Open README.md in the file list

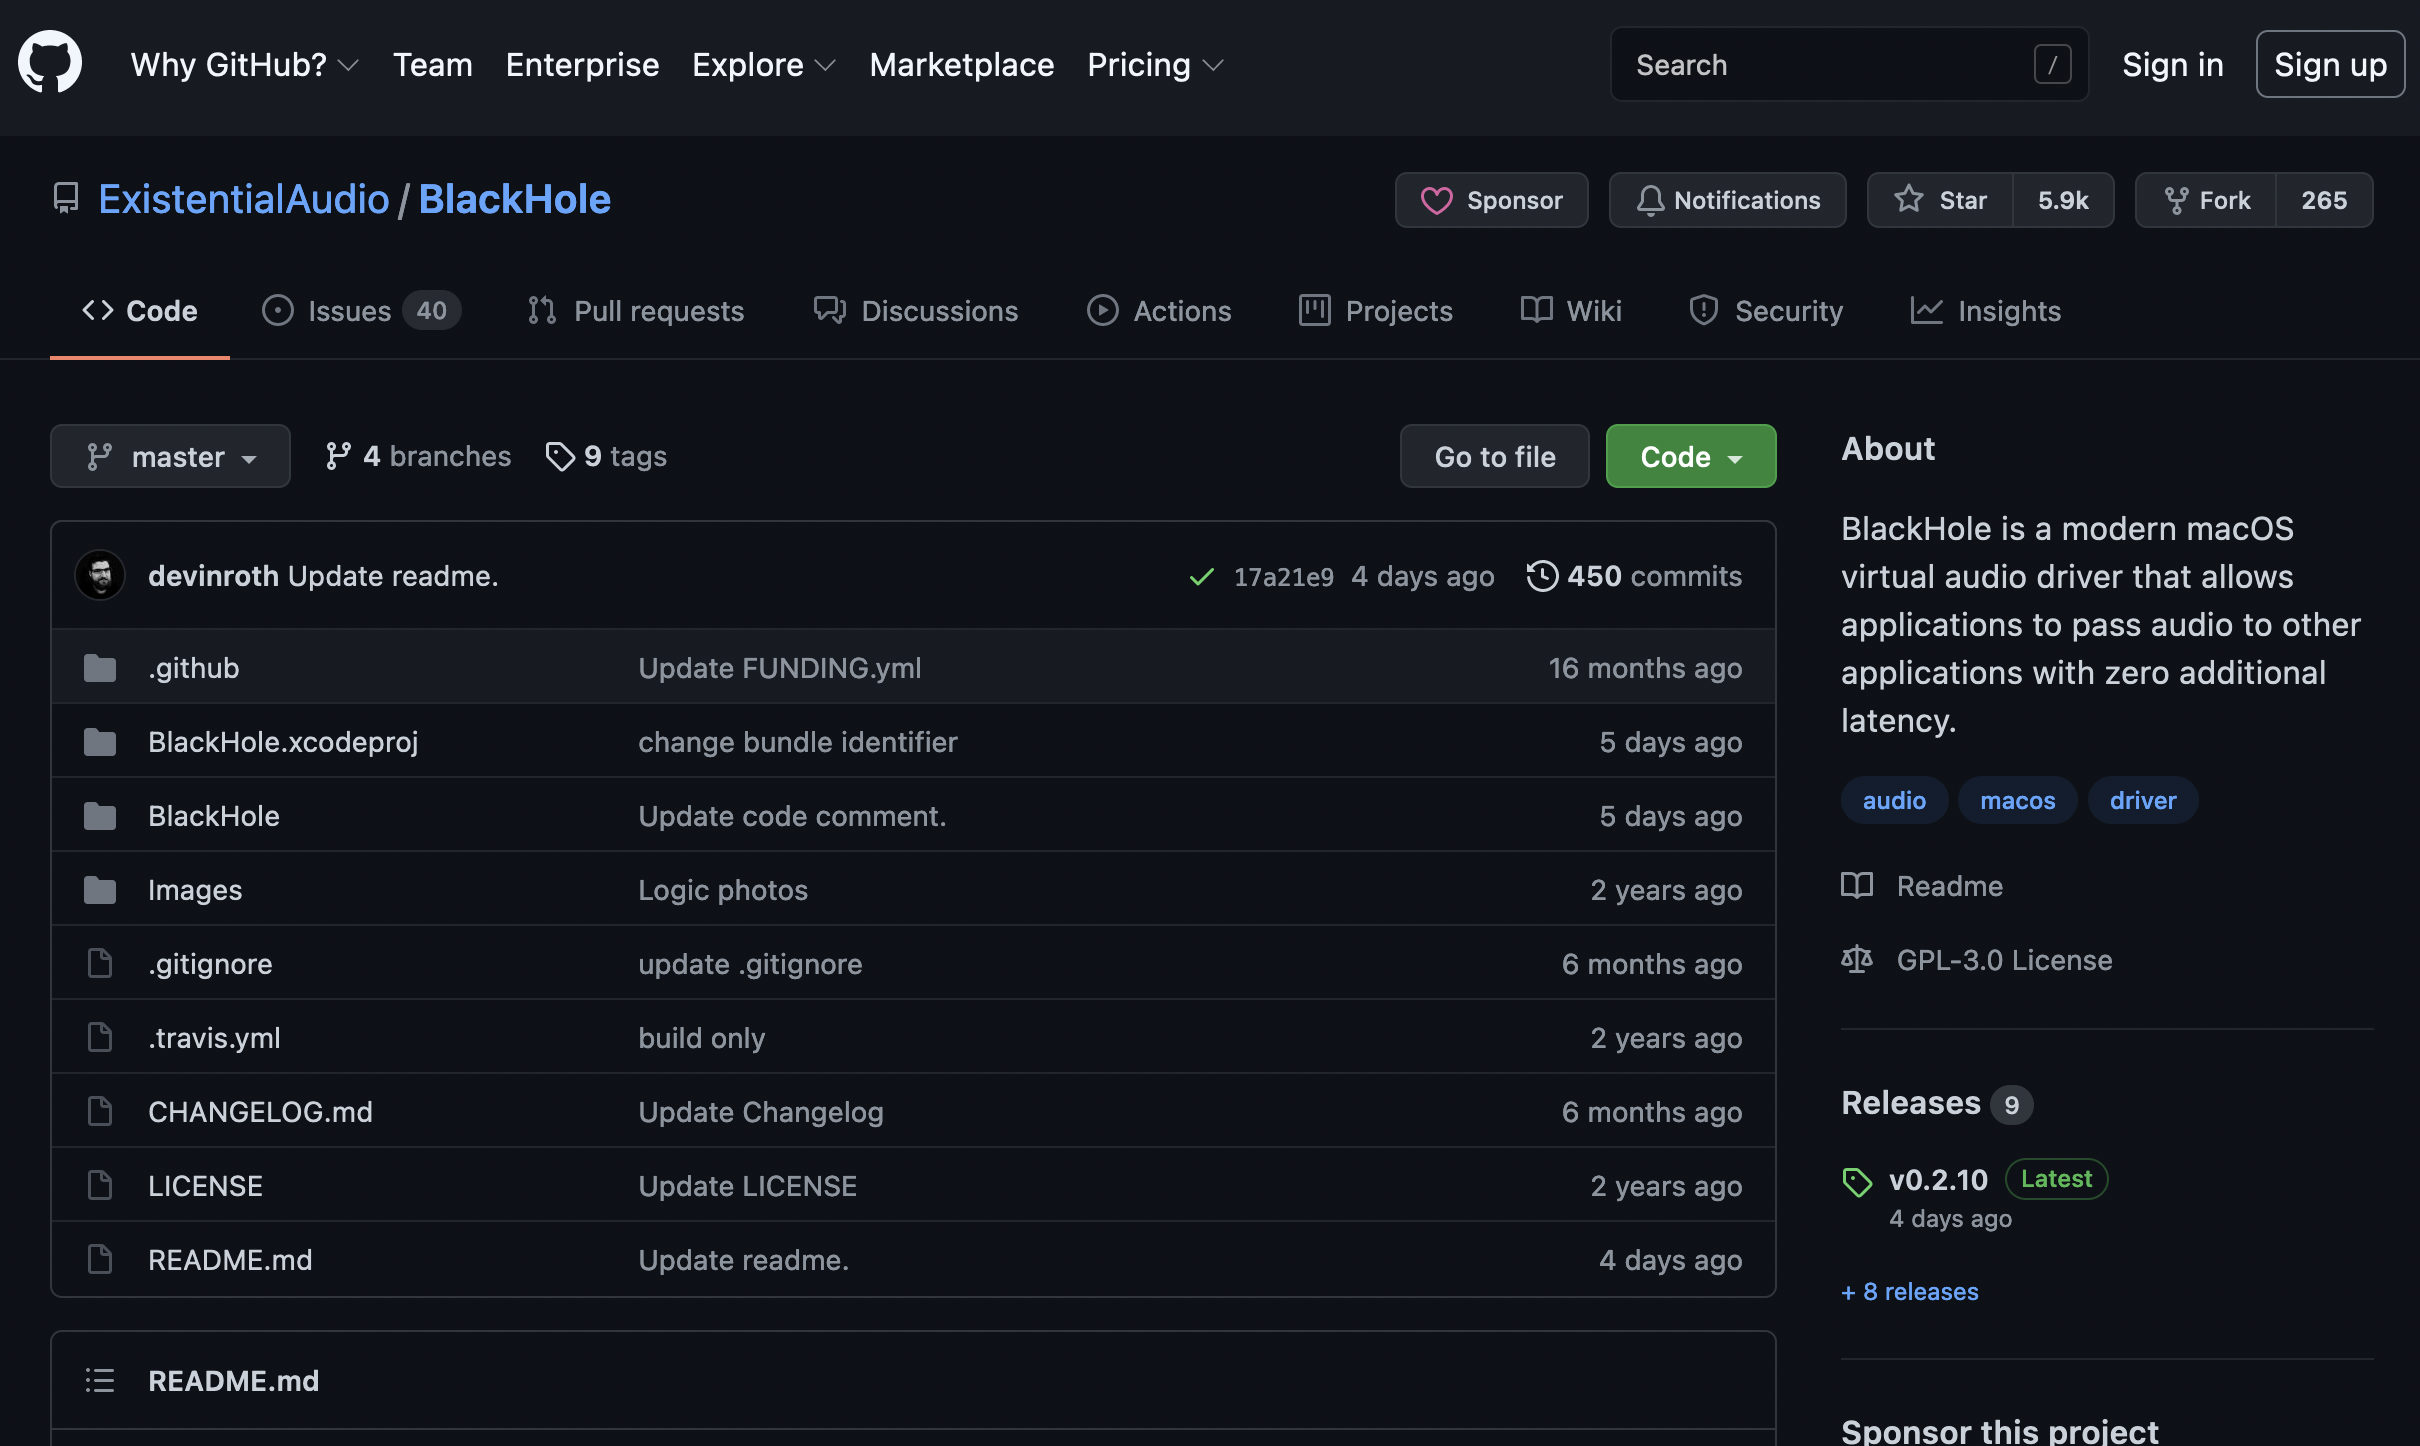coord(230,1260)
